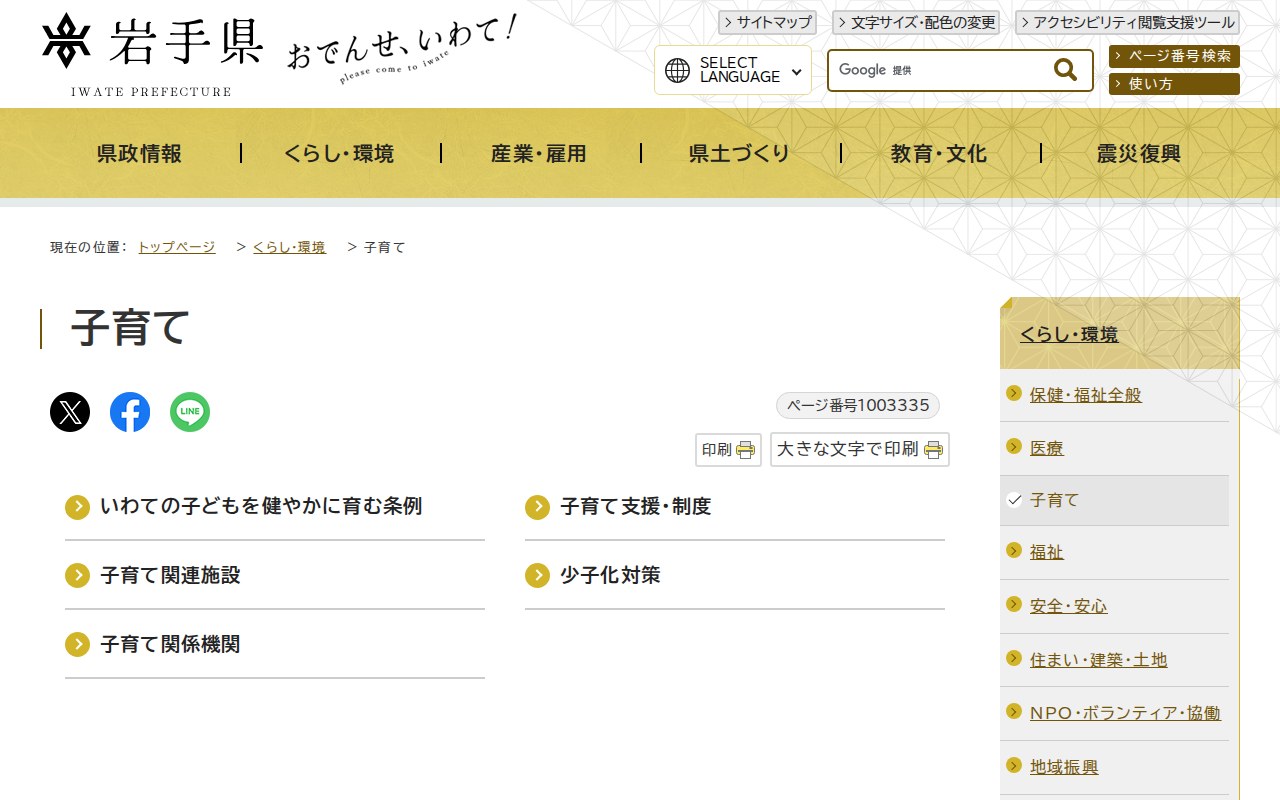The image size is (1280, 800).
Task: Open sidebar link 福祉
Action: [1047, 552]
